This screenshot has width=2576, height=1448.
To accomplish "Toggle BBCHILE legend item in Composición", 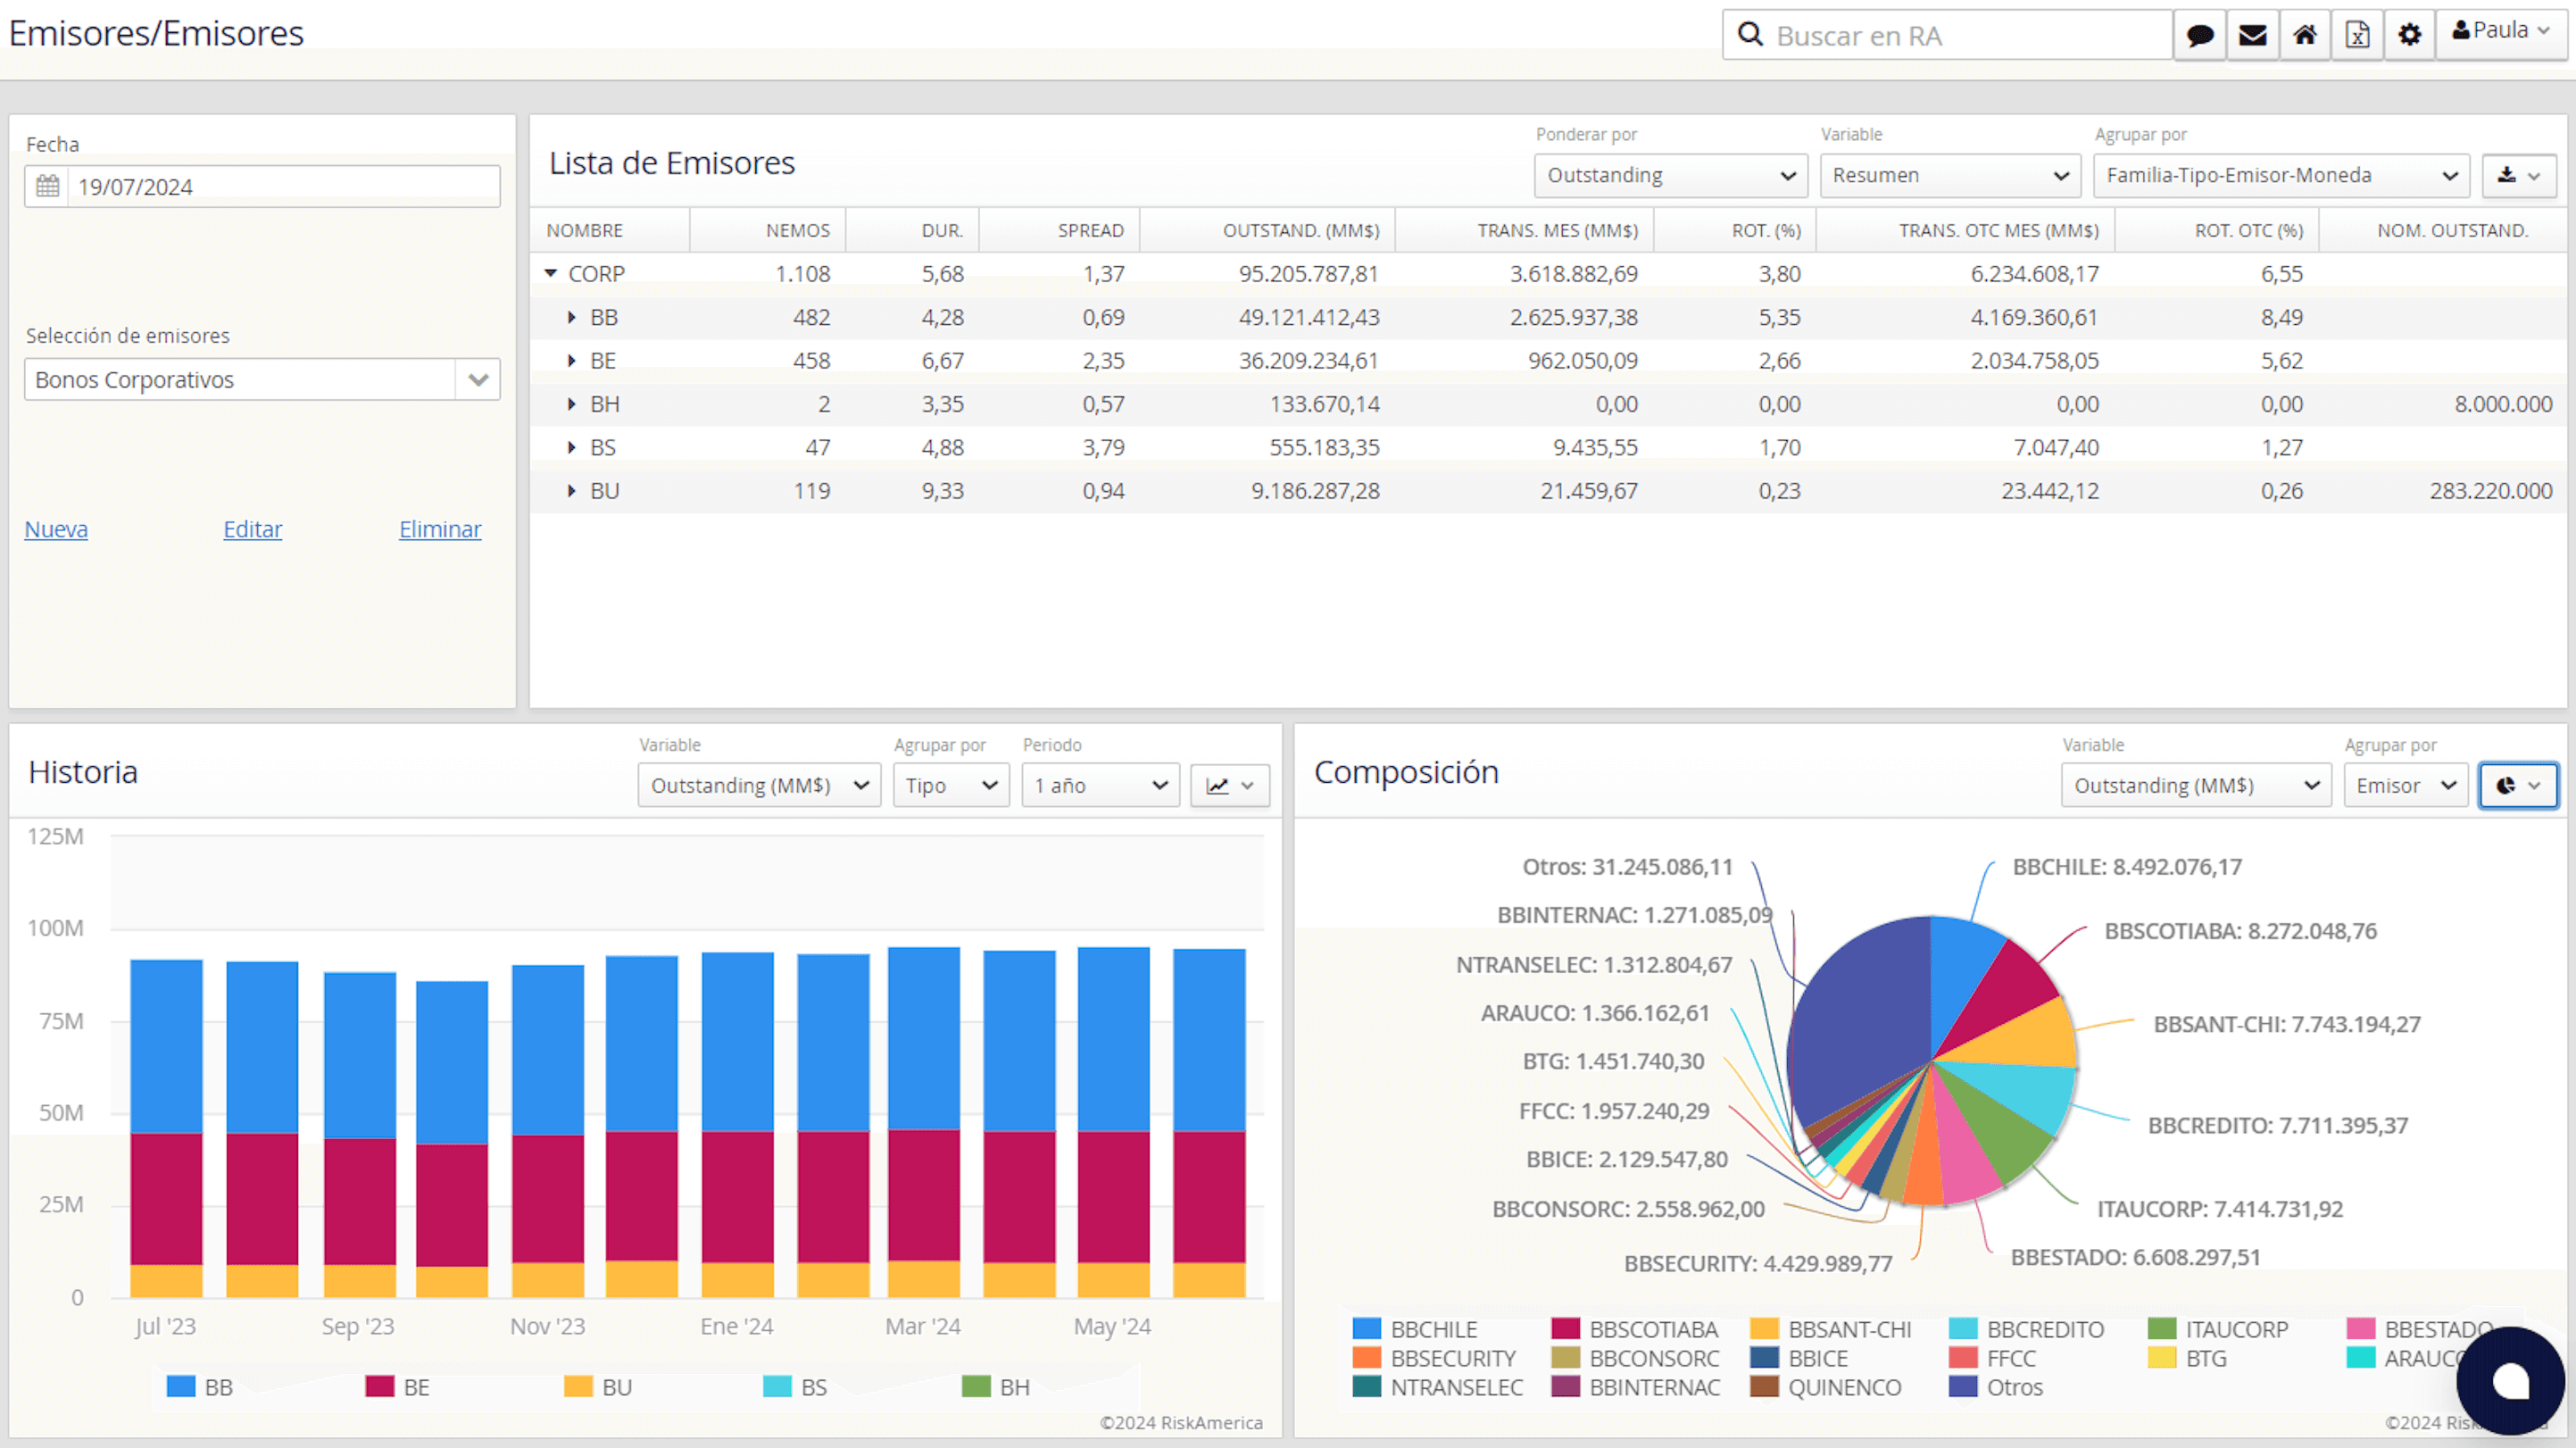I will point(1414,1329).
